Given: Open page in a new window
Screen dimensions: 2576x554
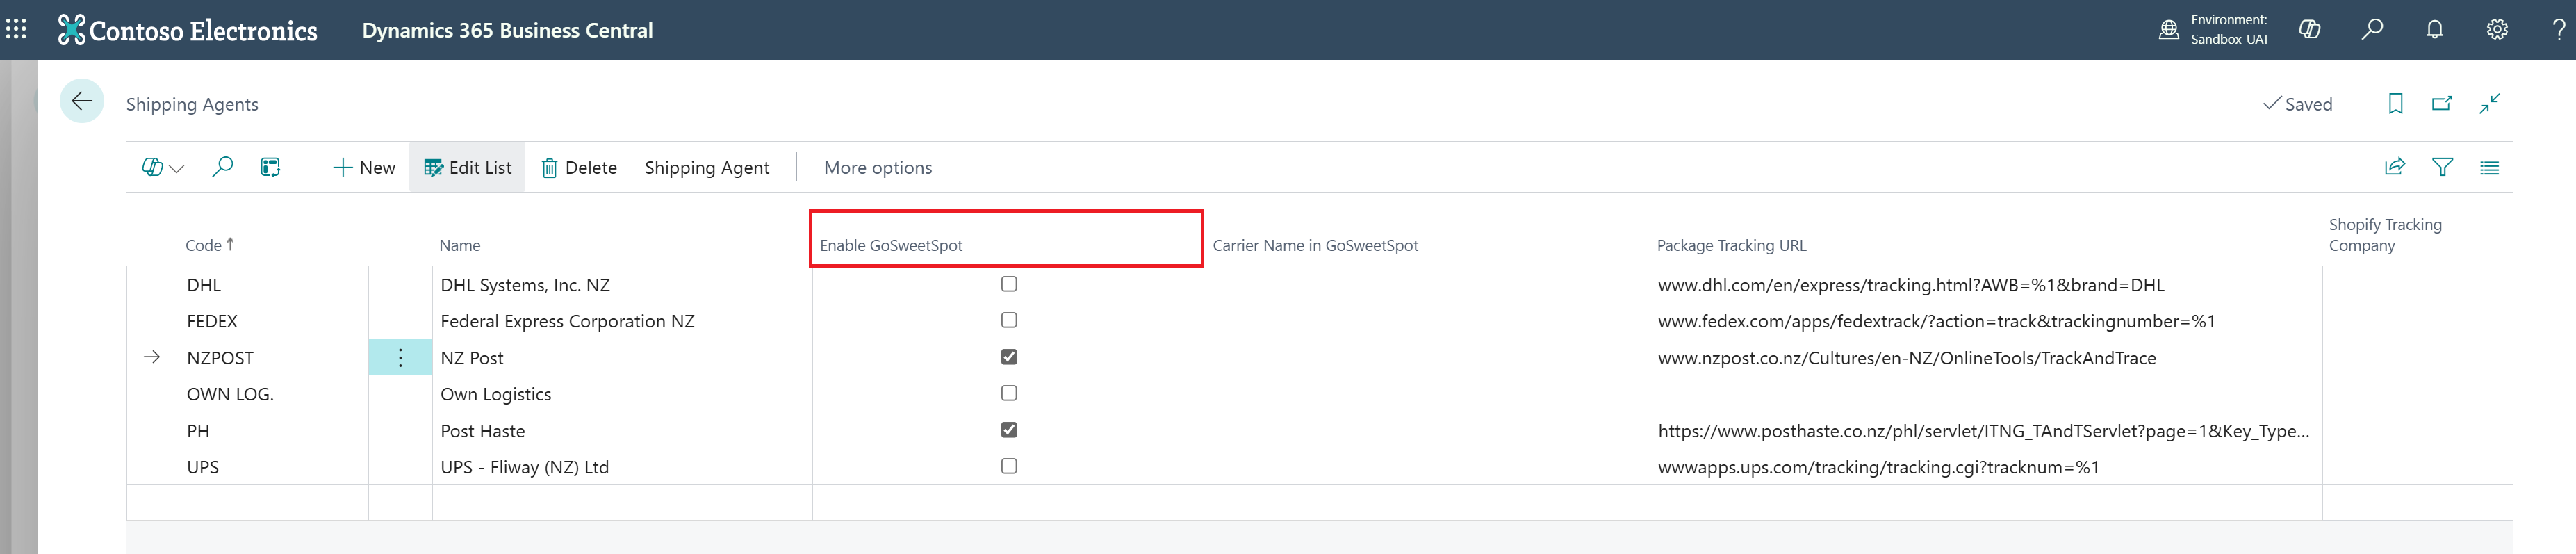Looking at the screenshot, I should (x=2441, y=103).
